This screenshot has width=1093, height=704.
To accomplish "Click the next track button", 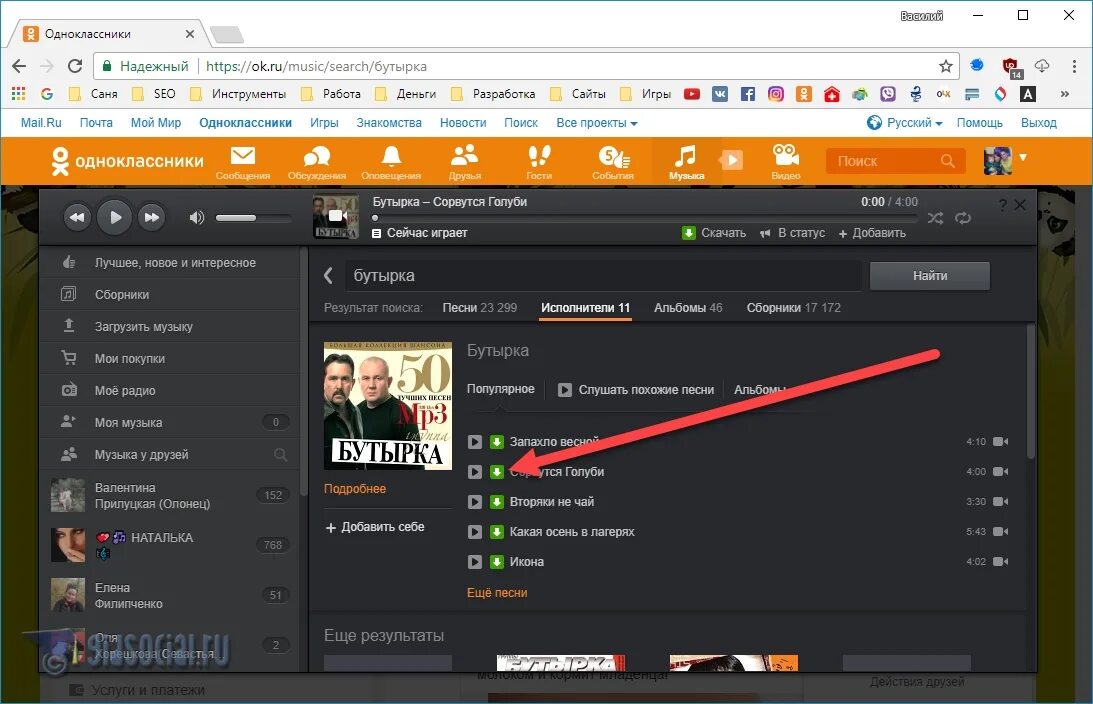I will (x=152, y=217).
